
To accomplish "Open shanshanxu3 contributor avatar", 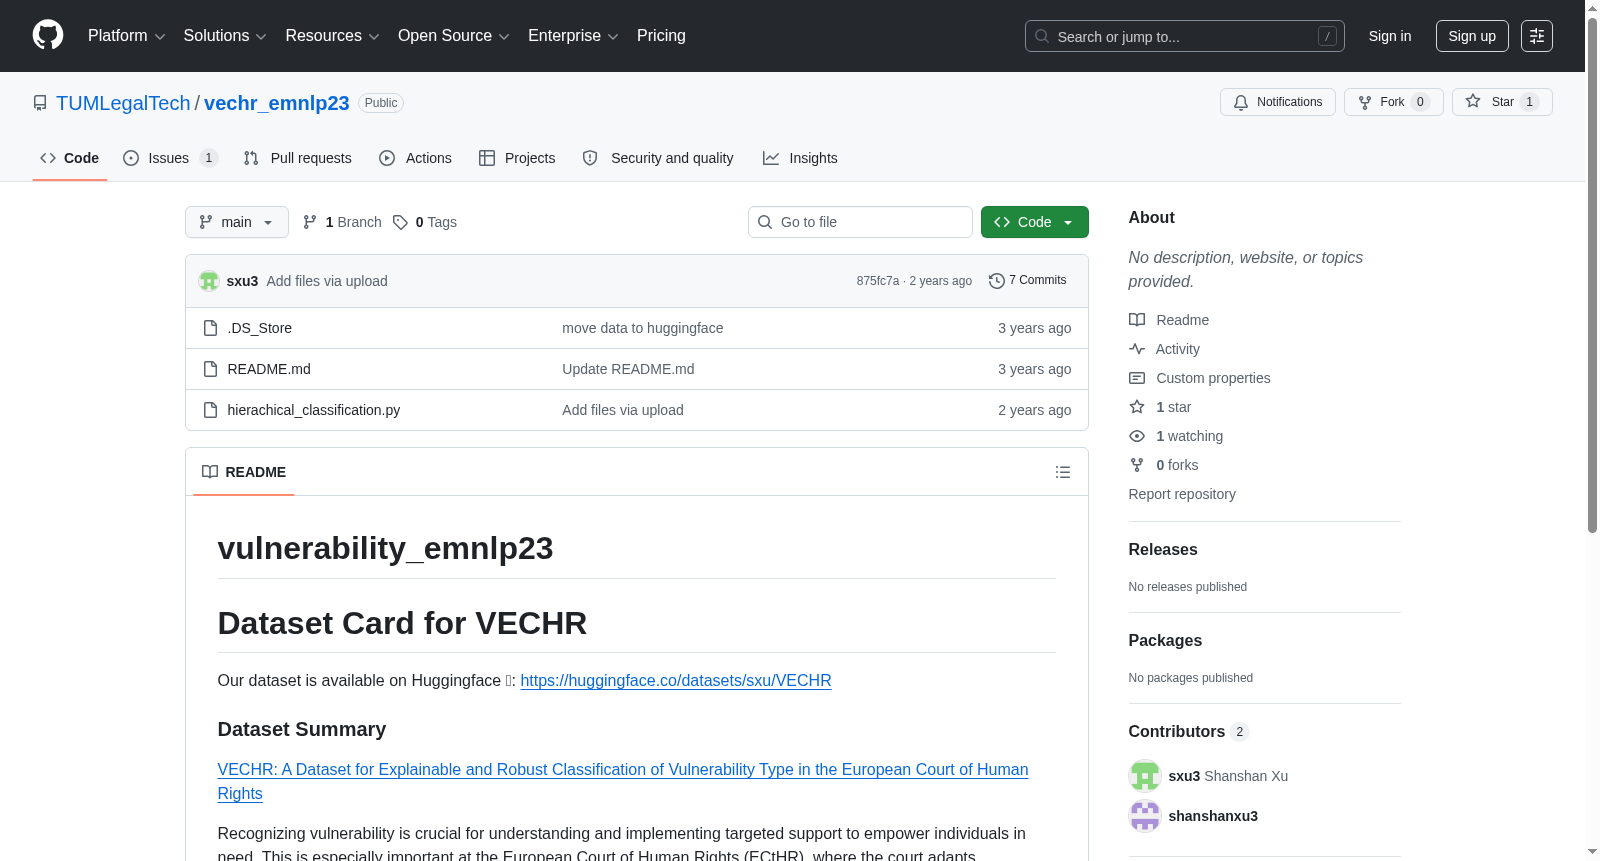I will pos(1145,816).
